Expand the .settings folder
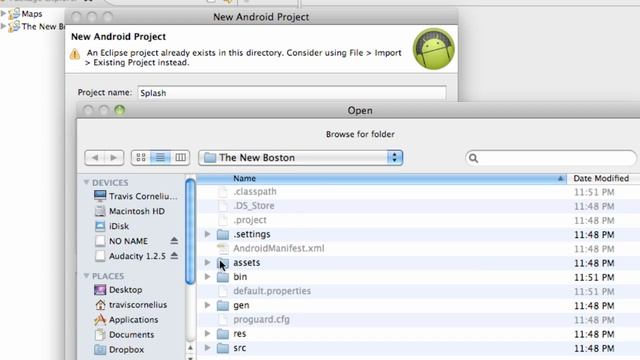The height and width of the screenshot is (360, 640). (x=207, y=234)
